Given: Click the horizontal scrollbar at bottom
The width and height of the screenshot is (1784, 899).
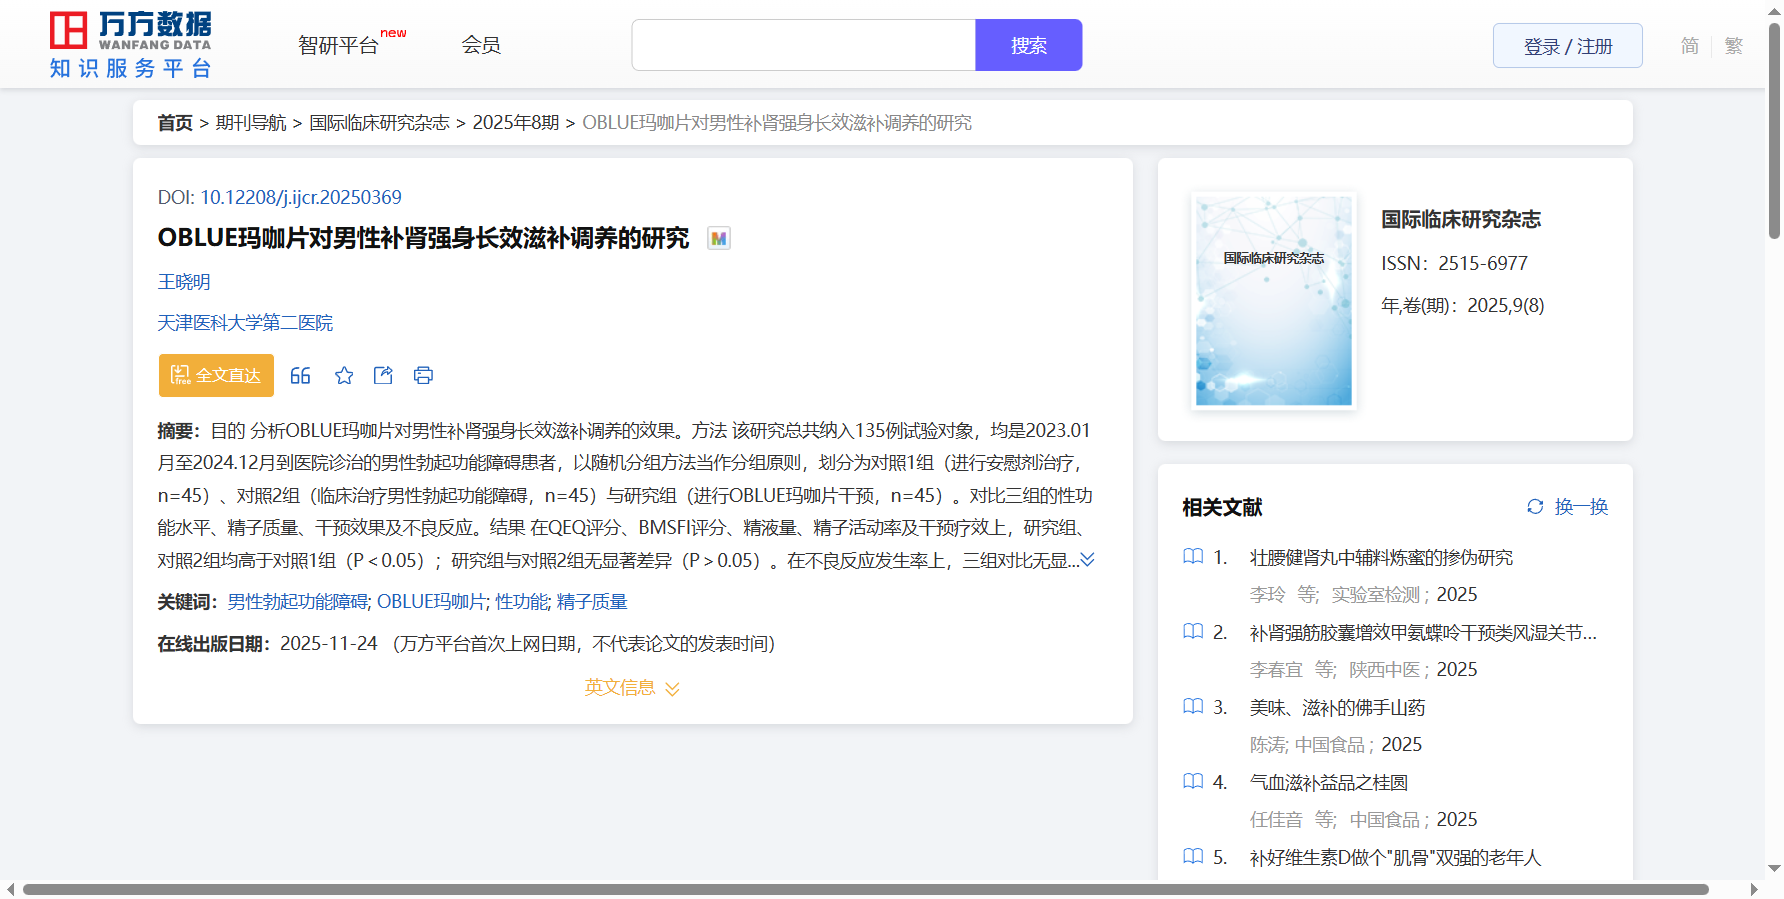Looking at the screenshot, I should 865,889.
